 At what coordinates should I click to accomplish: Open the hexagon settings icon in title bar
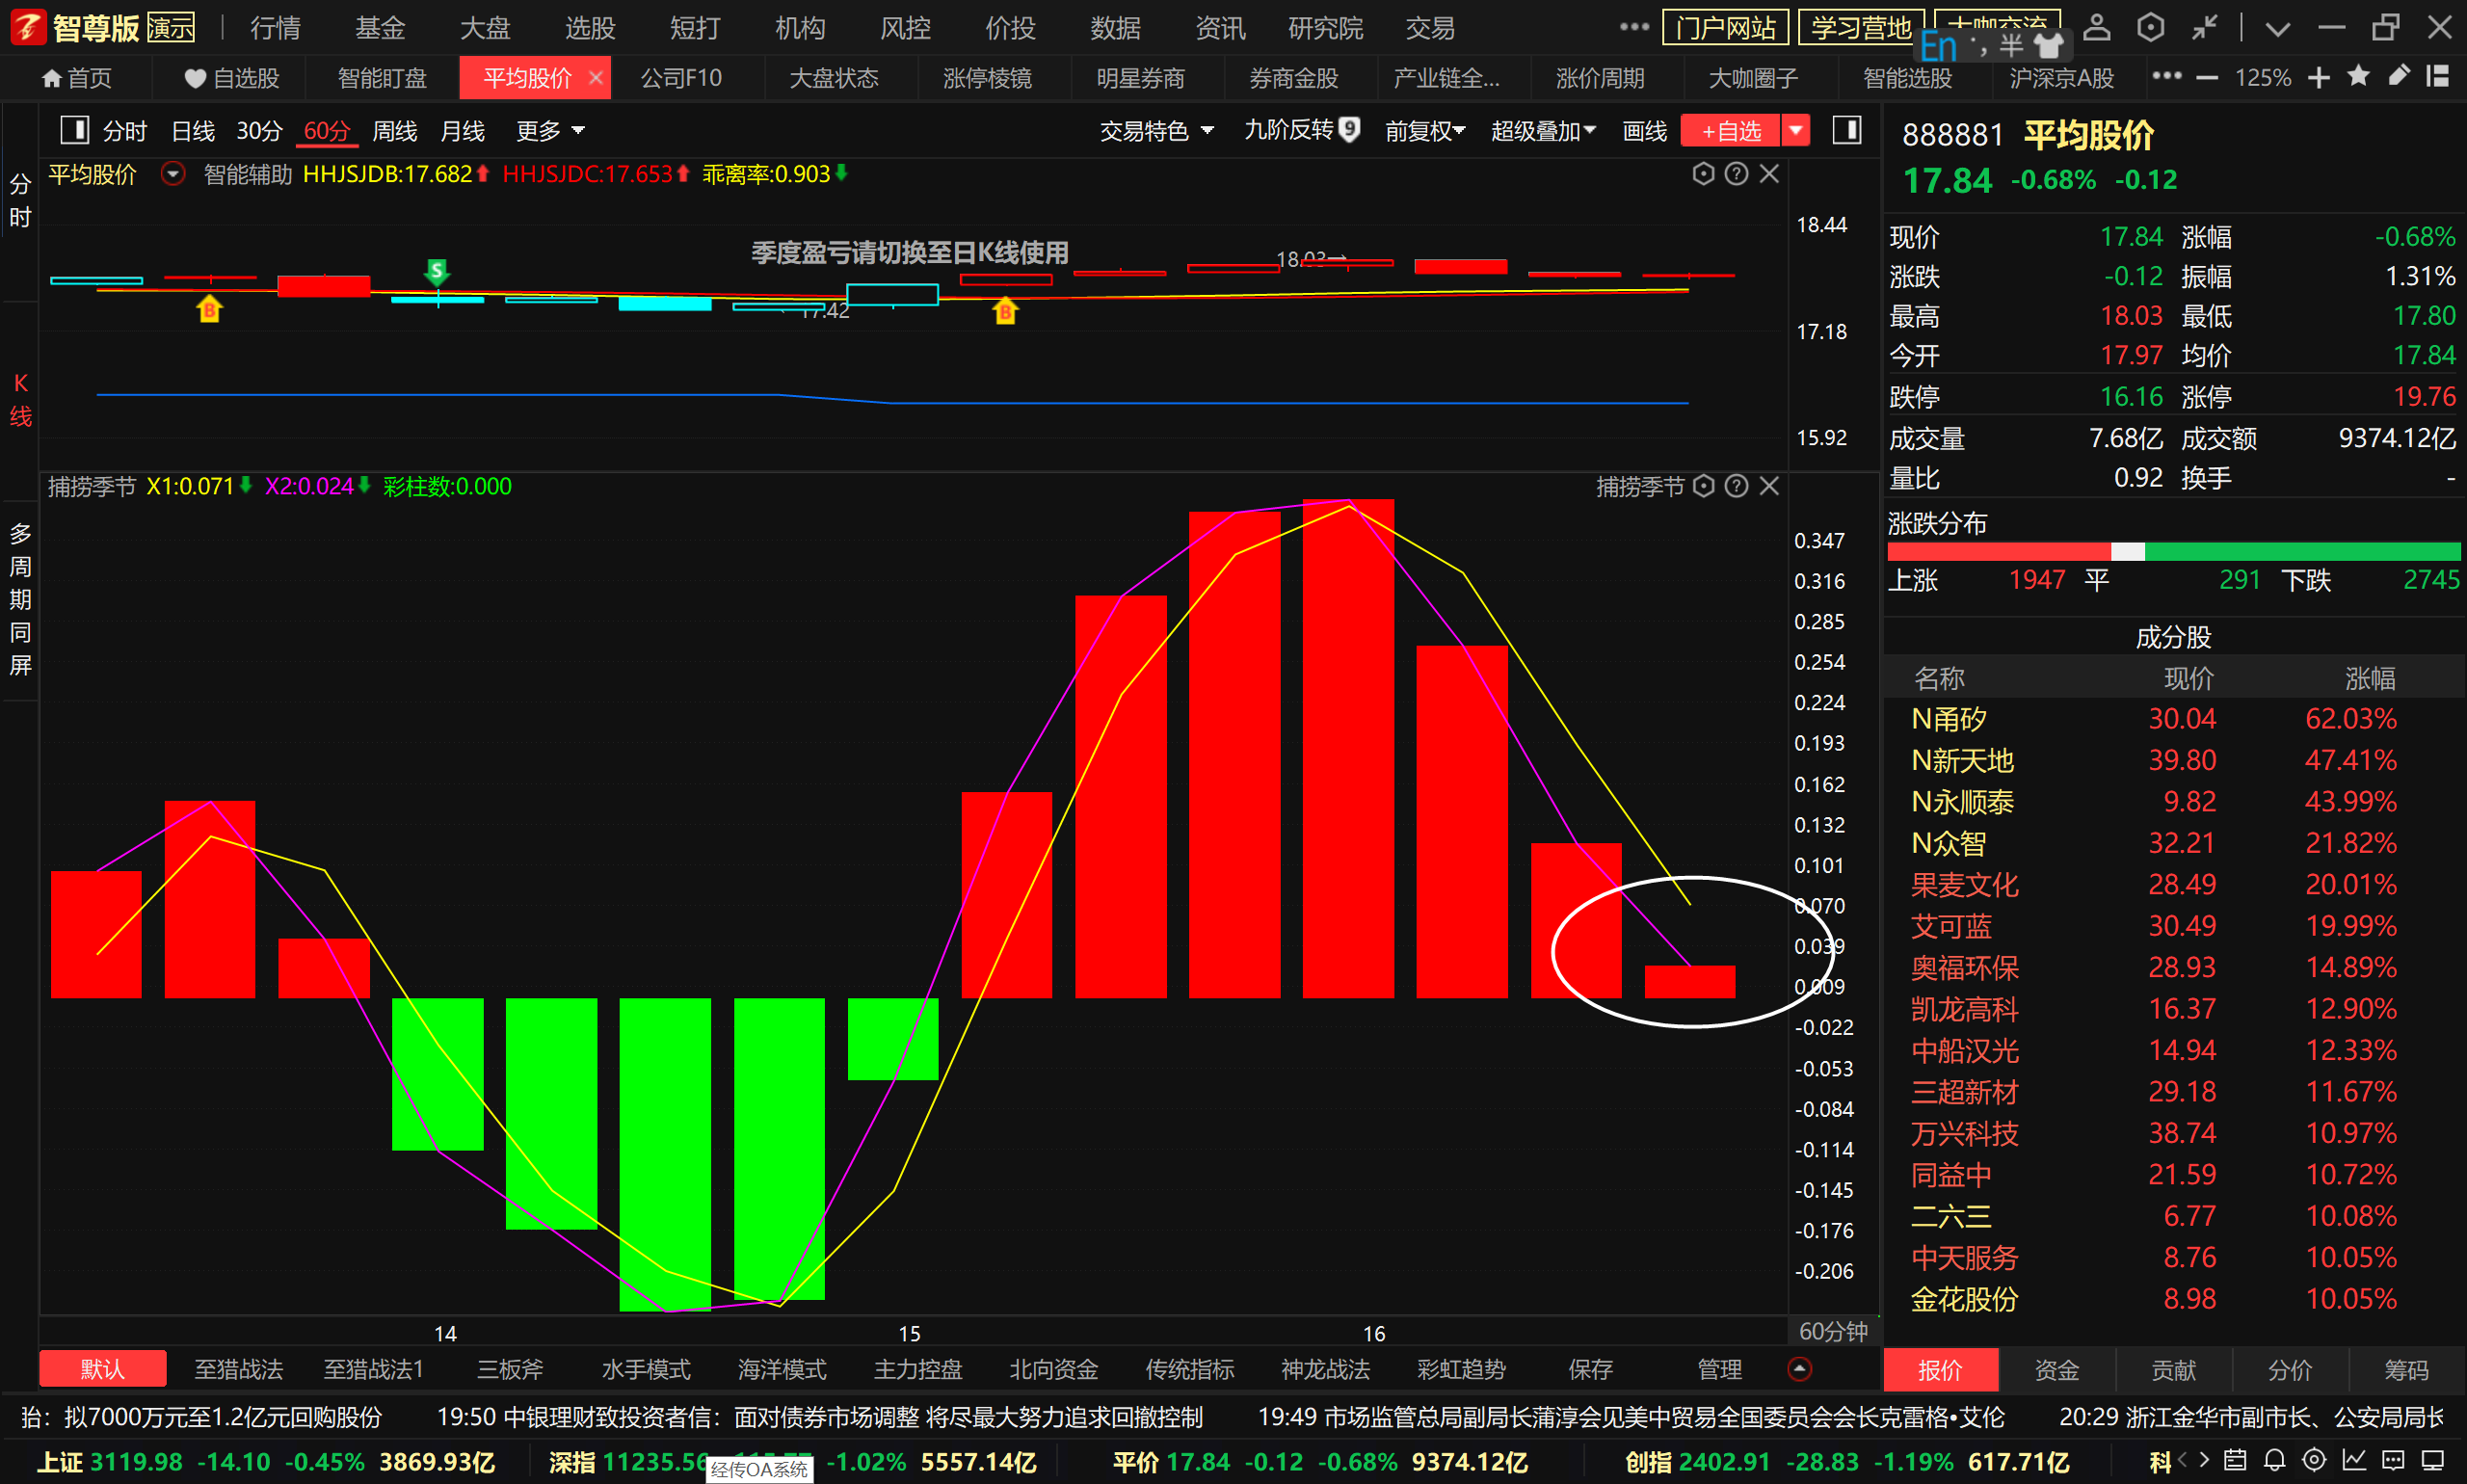point(2151,27)
